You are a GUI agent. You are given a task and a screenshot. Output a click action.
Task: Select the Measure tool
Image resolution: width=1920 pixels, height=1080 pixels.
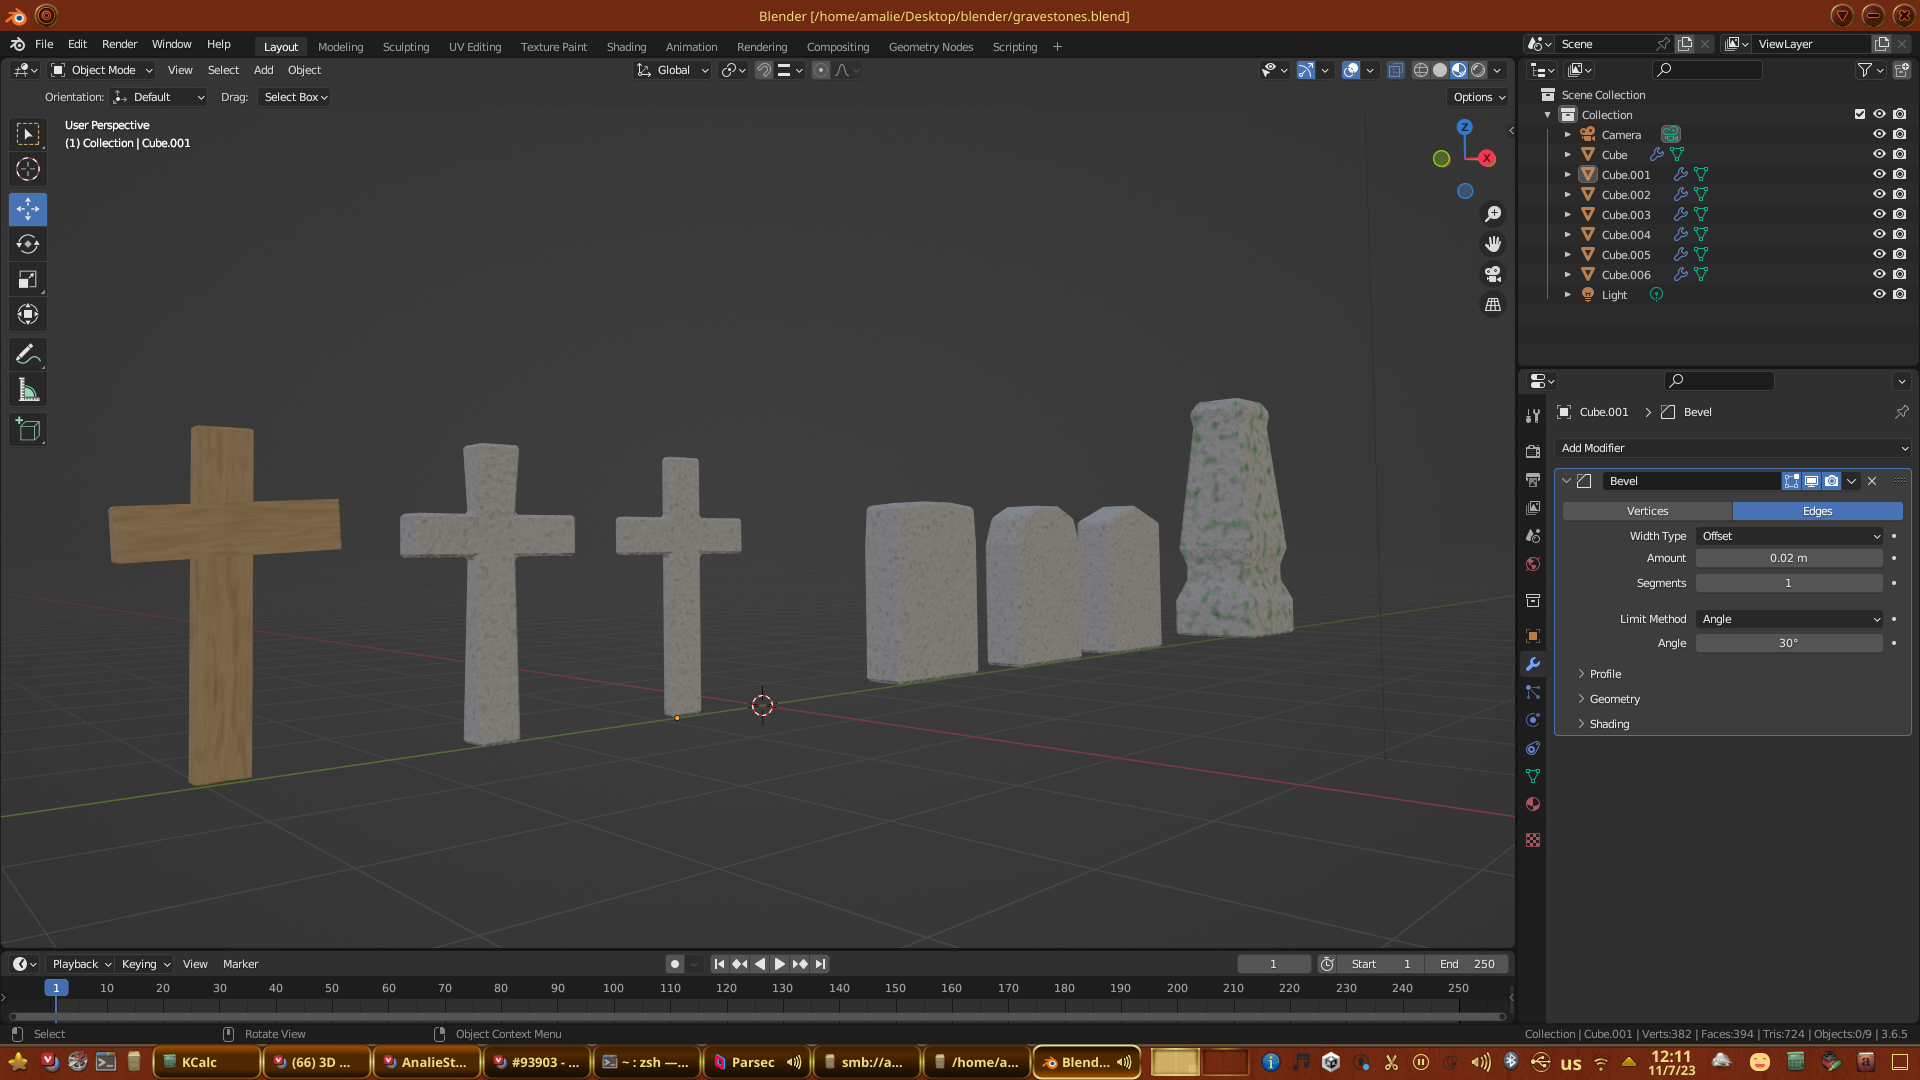pyautogui.click(x=28, y=391)
